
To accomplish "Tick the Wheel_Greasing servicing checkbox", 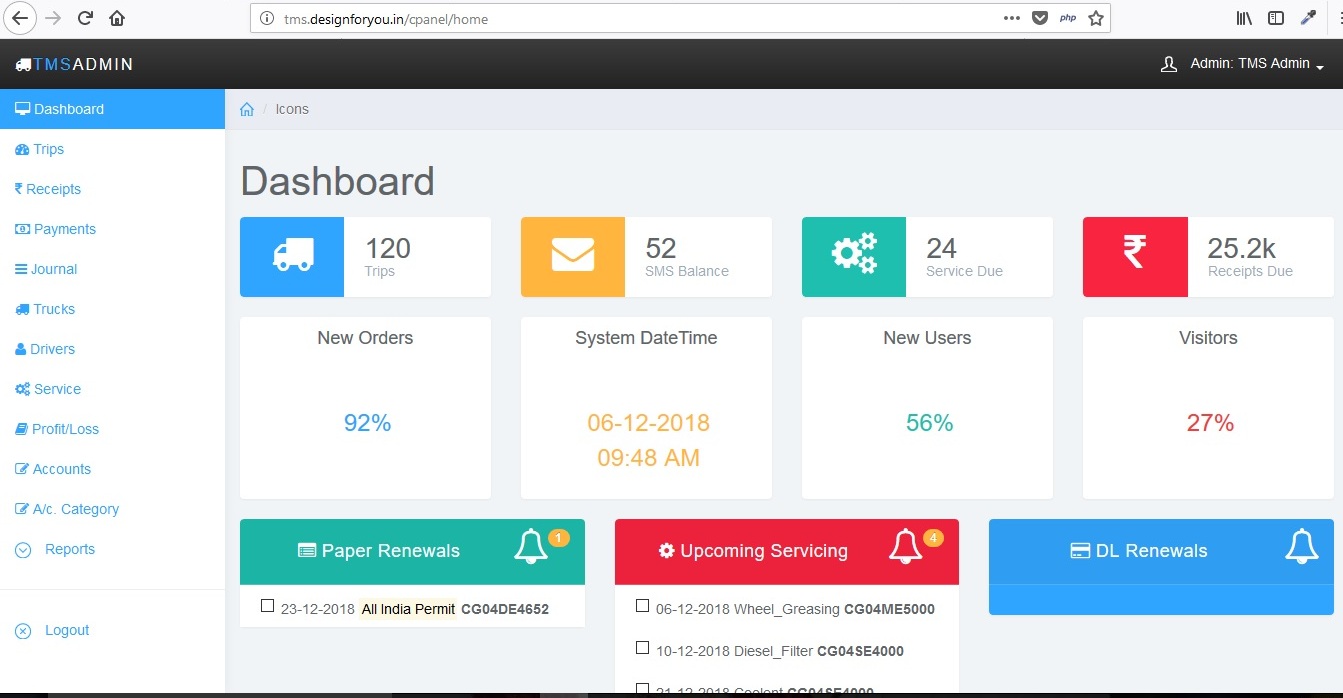I will pos(642,606).
